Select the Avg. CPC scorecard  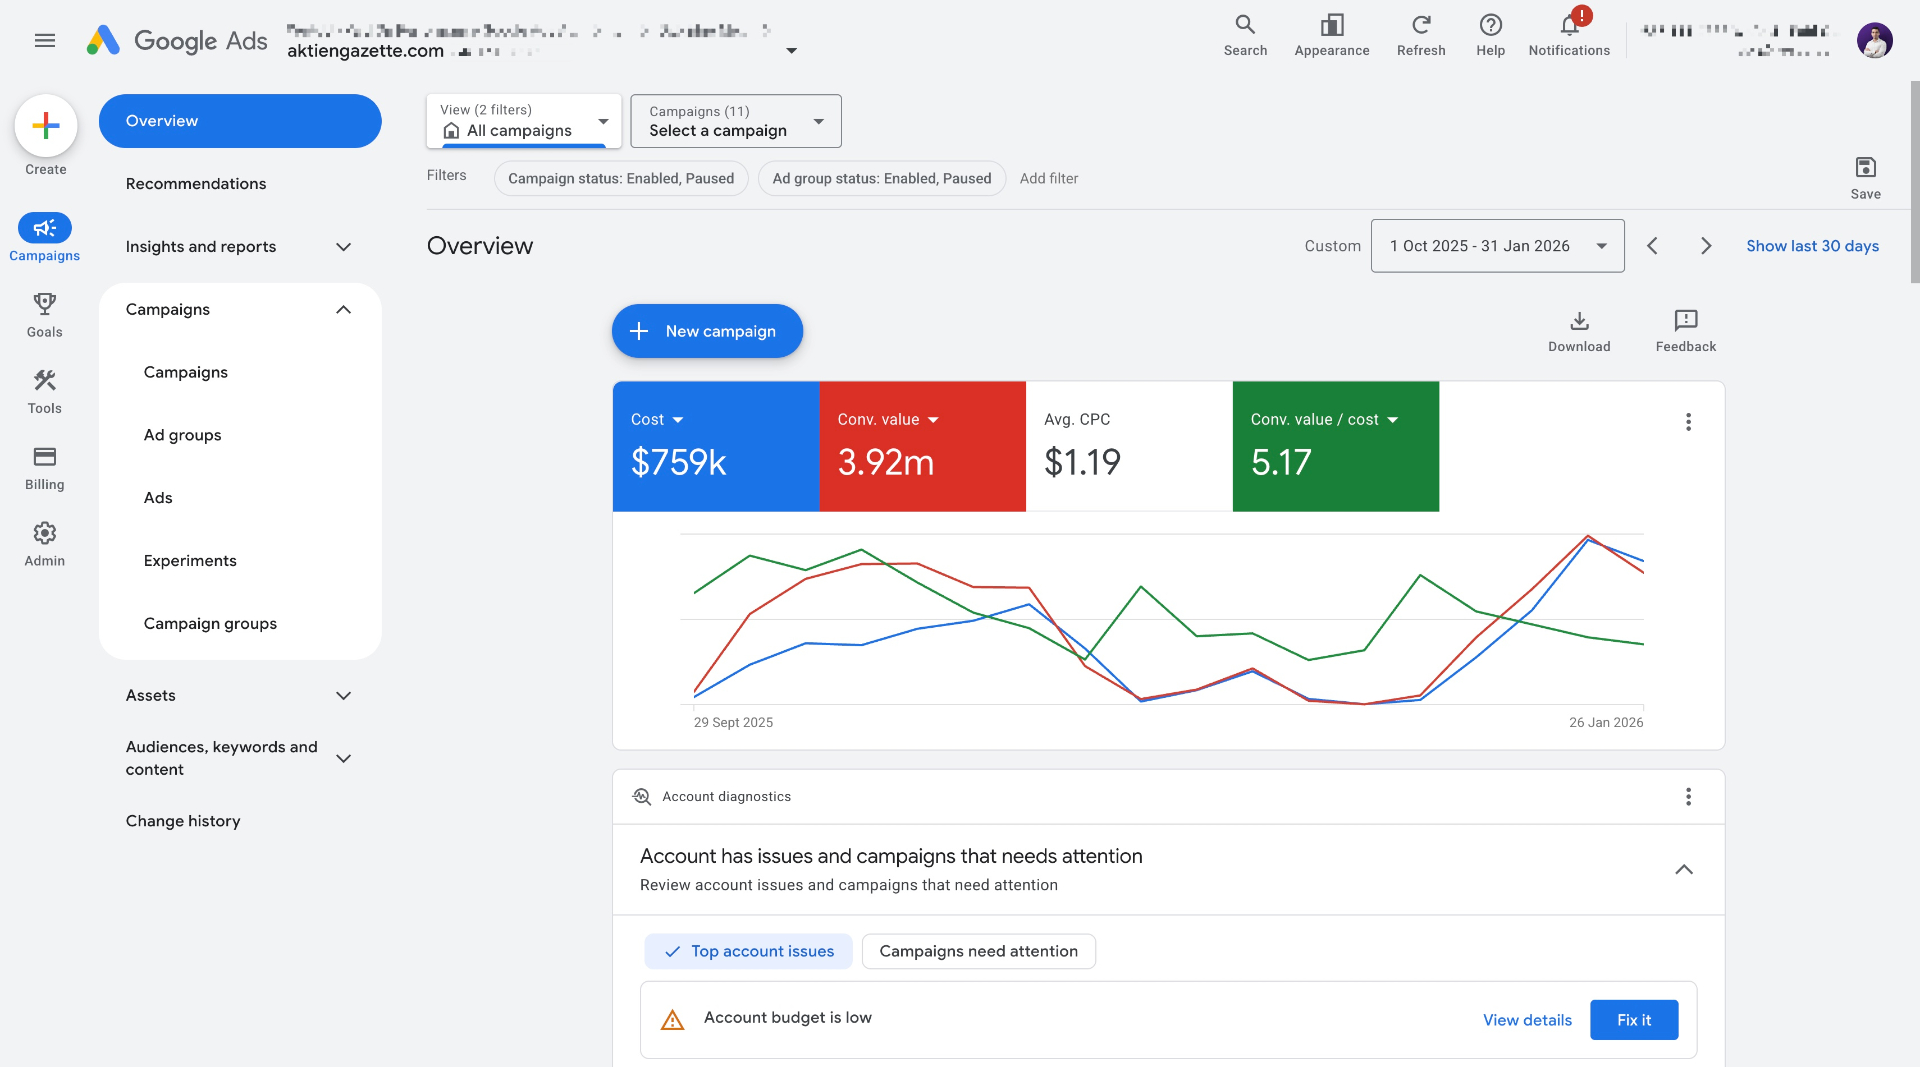tap(1129, 446)
